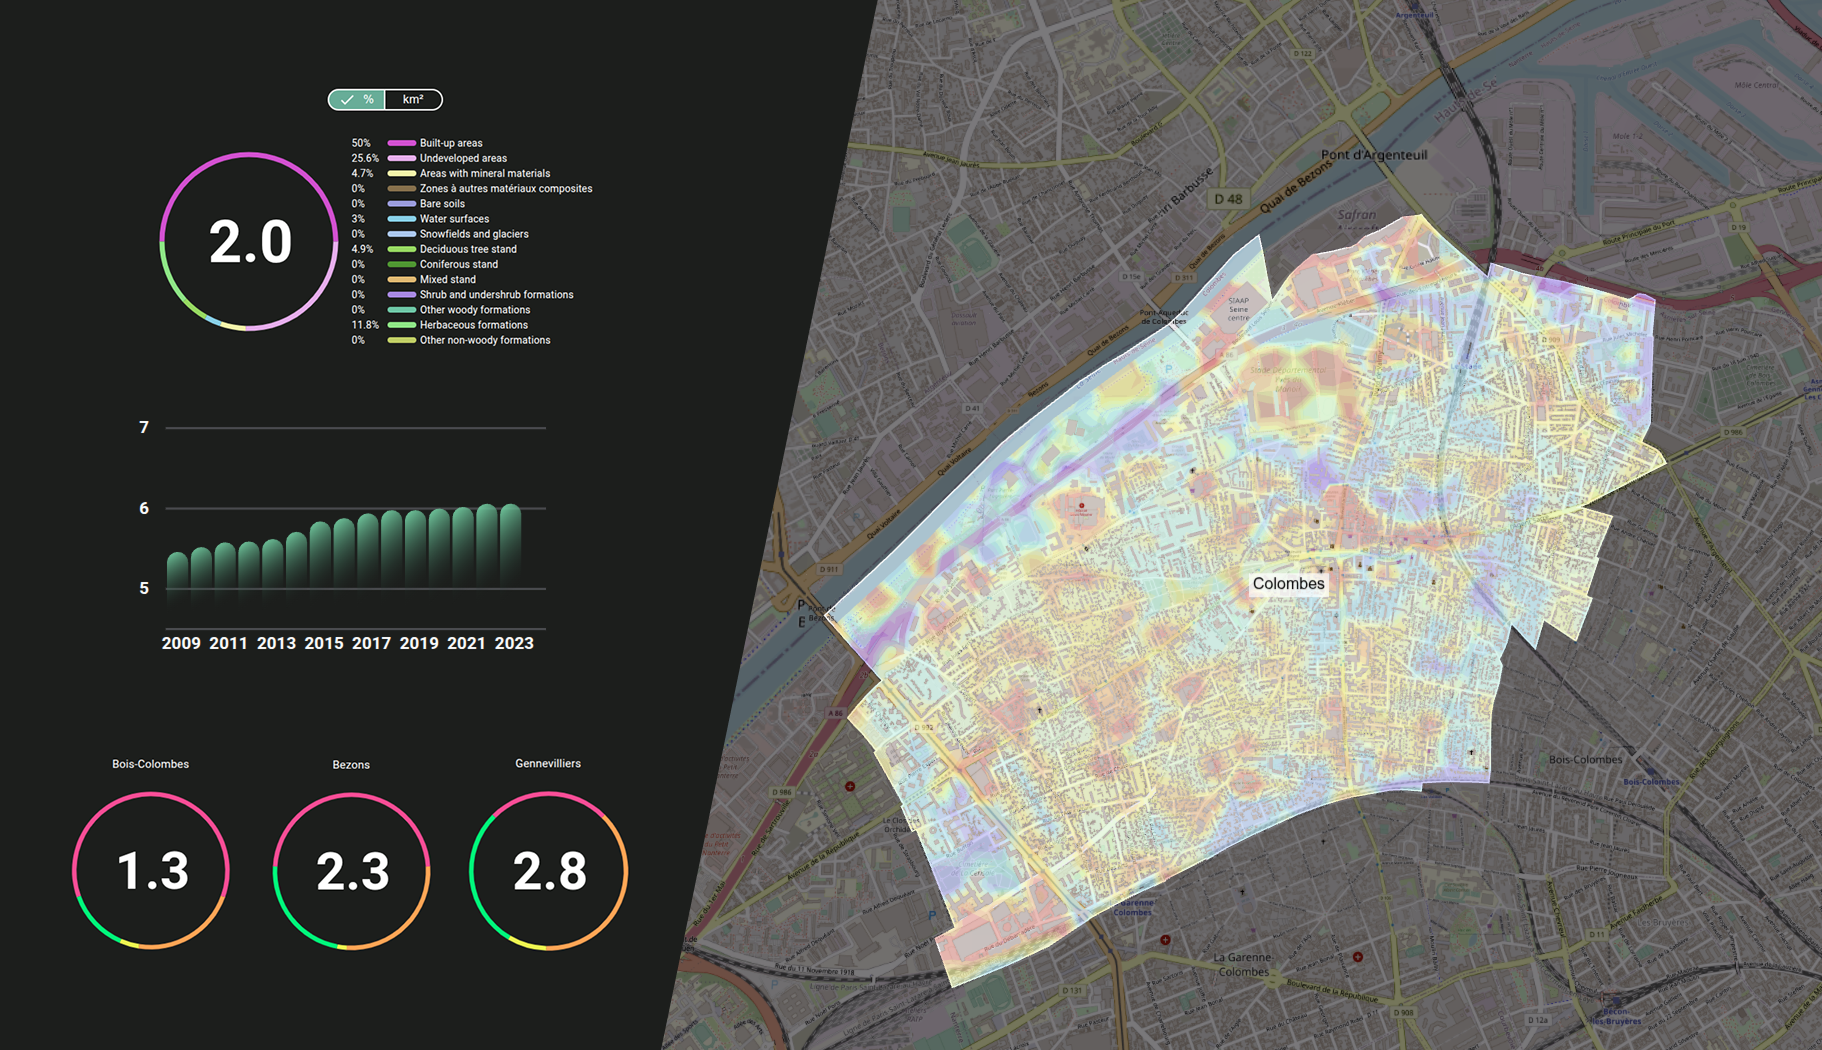The height and width of the screenshot is (1050, 1822).
Task: Open the Gennevilliers 2.8 score gauge
Action: [x=548, y=870]
